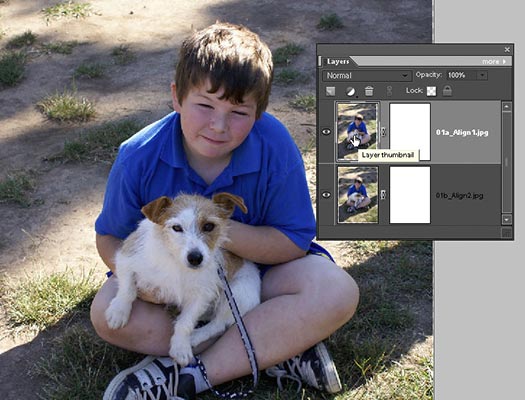This screenshot has height=400, width=525.
Task: Open the Normal blend mode dropdown
Action: click(x=367, y=76)
